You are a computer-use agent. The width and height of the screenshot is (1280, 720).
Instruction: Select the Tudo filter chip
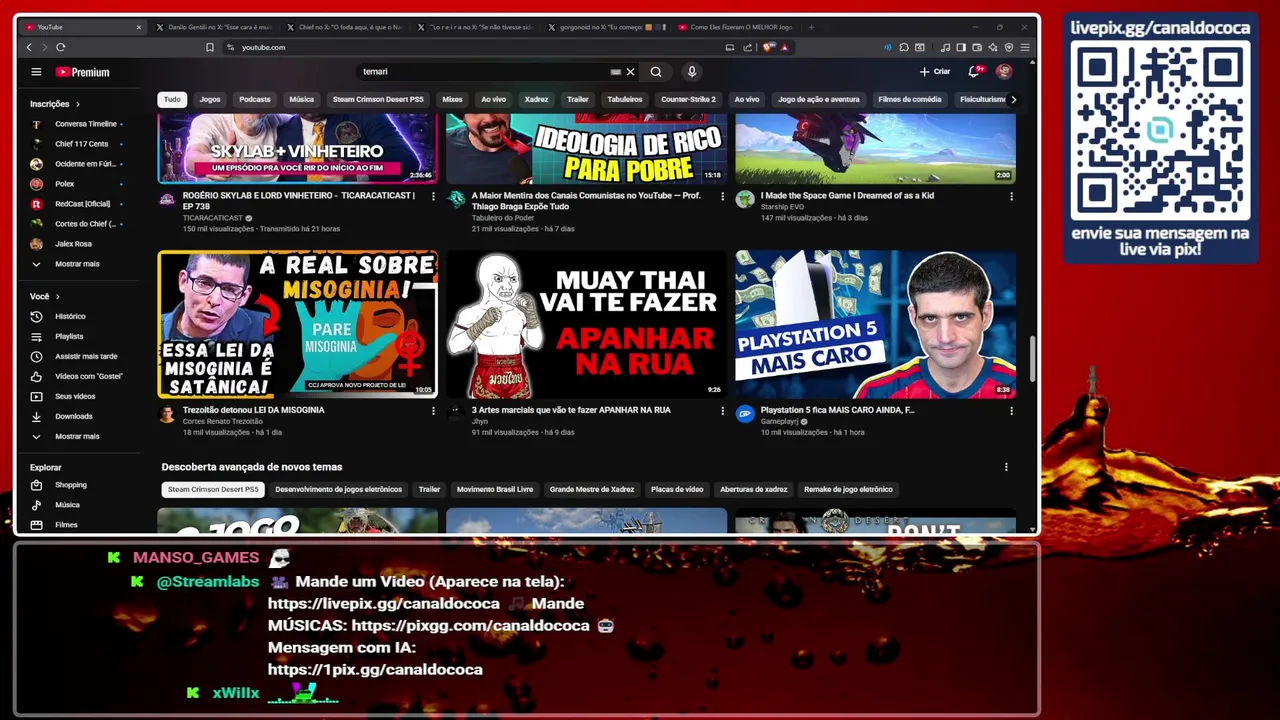pos(172,99)
